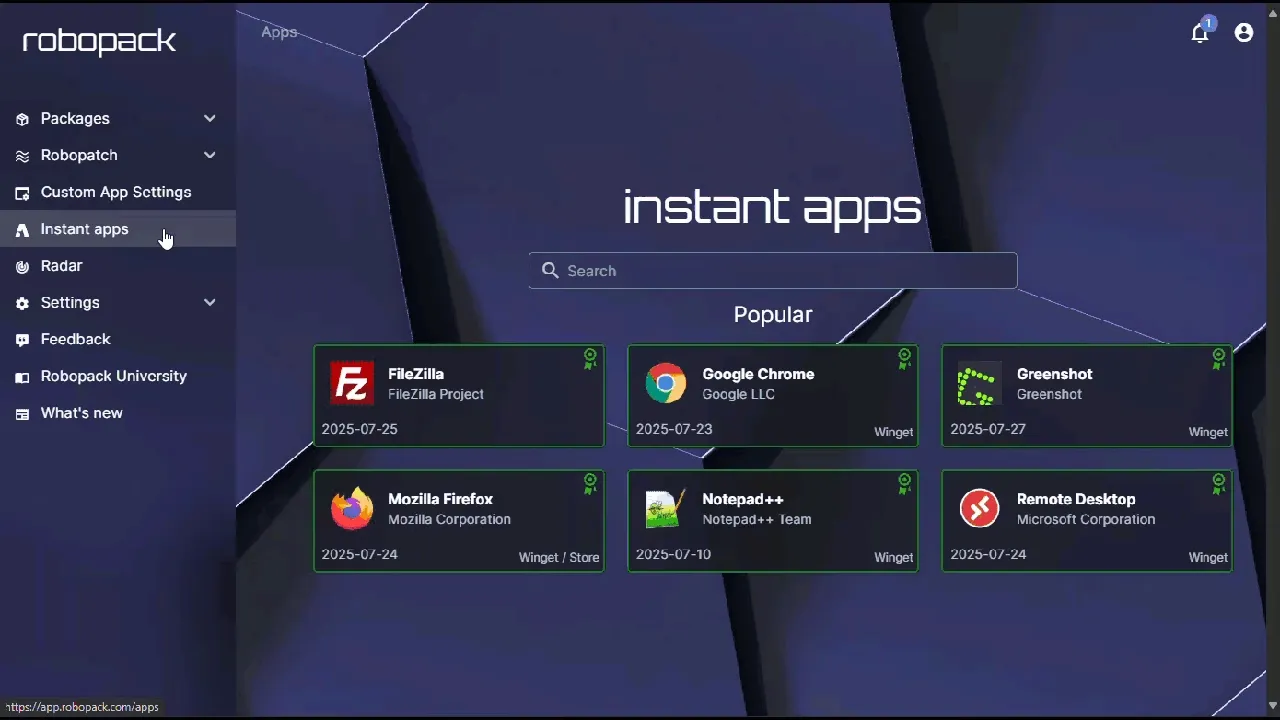
Task: Click the verified badge on Mozilla Firefox card
Action: pos(590,484)
